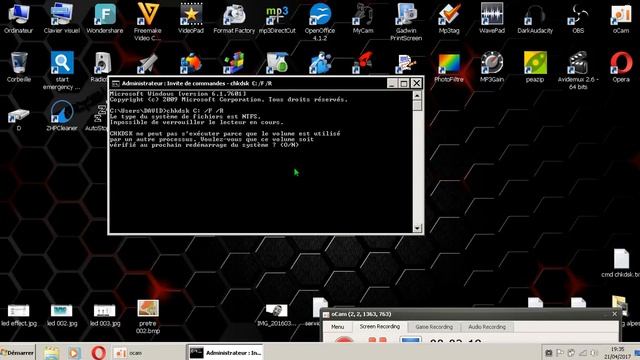Select the ZHPCleaner desktop icon
The height and width of the screenshot is (360, 640).
(x=62, y=116)
